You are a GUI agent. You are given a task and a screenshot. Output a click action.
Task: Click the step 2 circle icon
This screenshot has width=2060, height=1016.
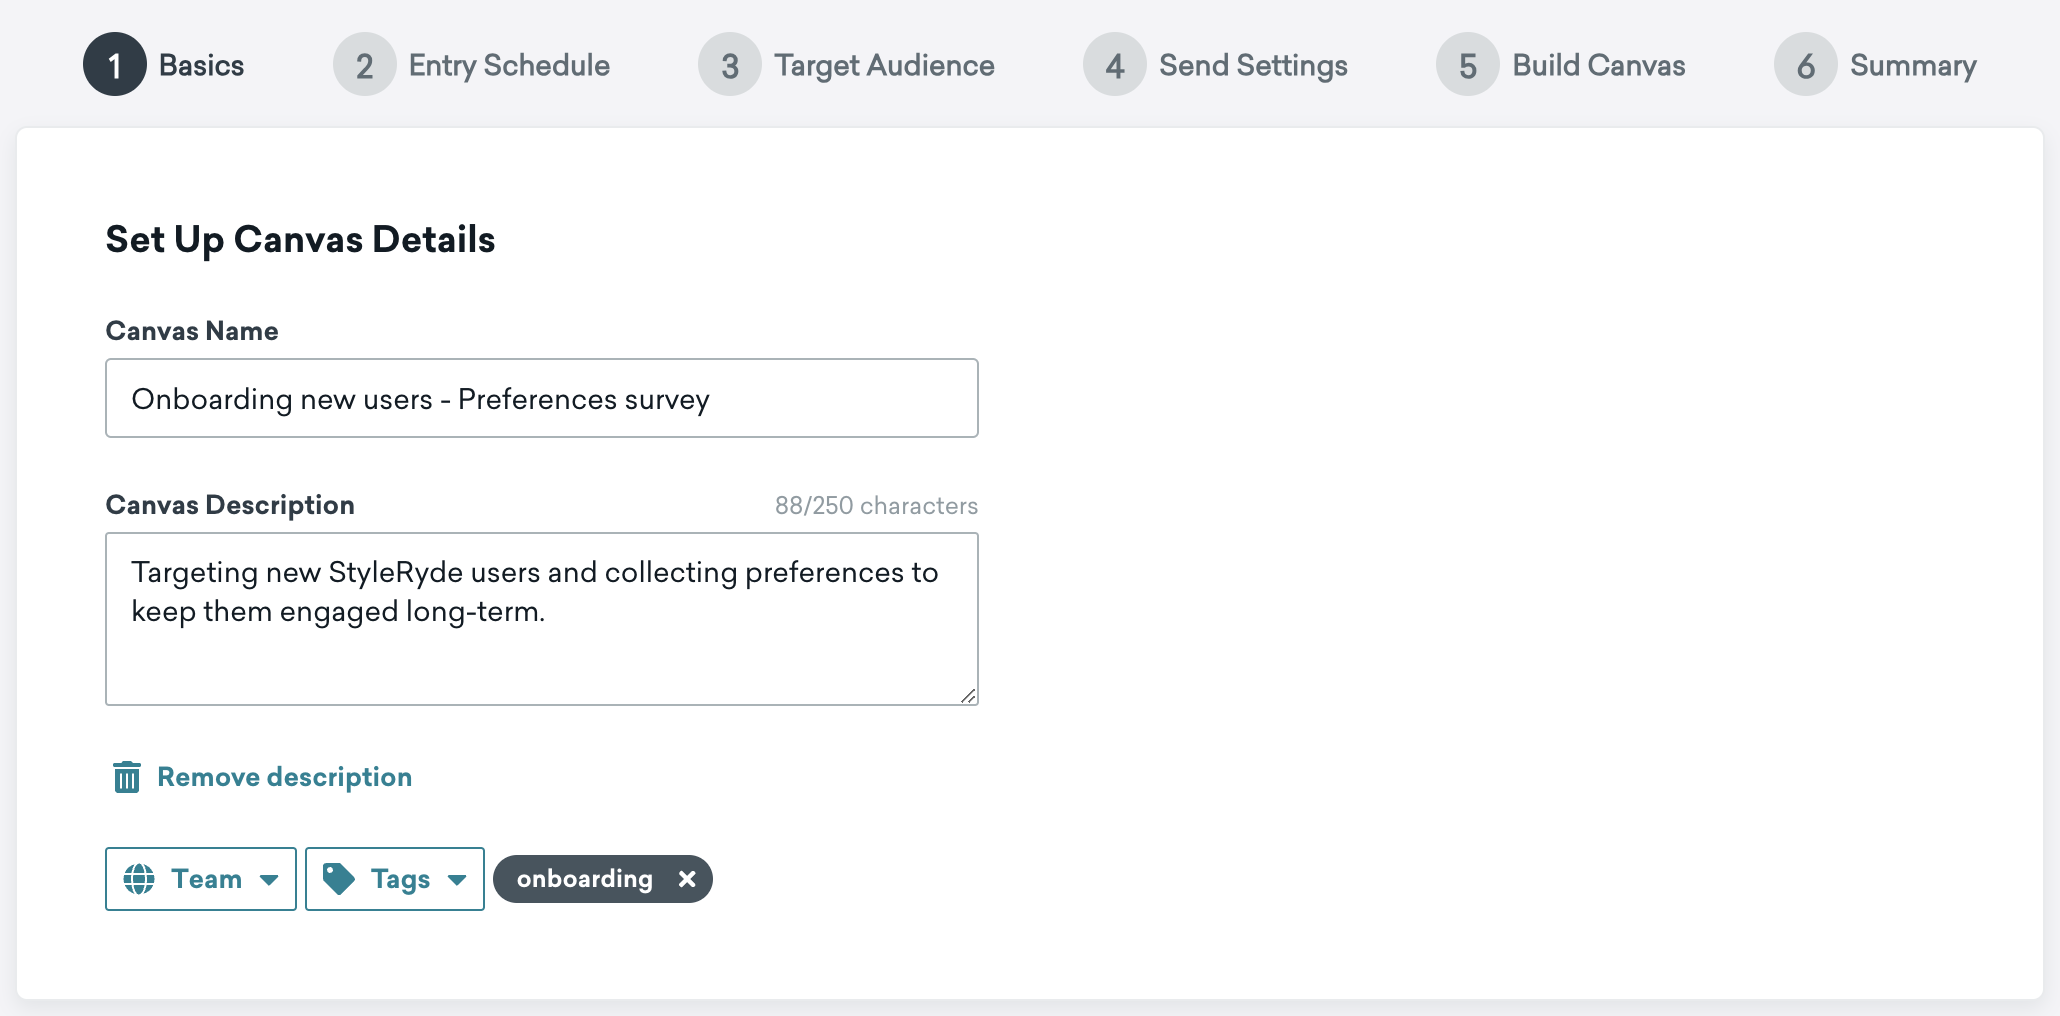point(365,65)
